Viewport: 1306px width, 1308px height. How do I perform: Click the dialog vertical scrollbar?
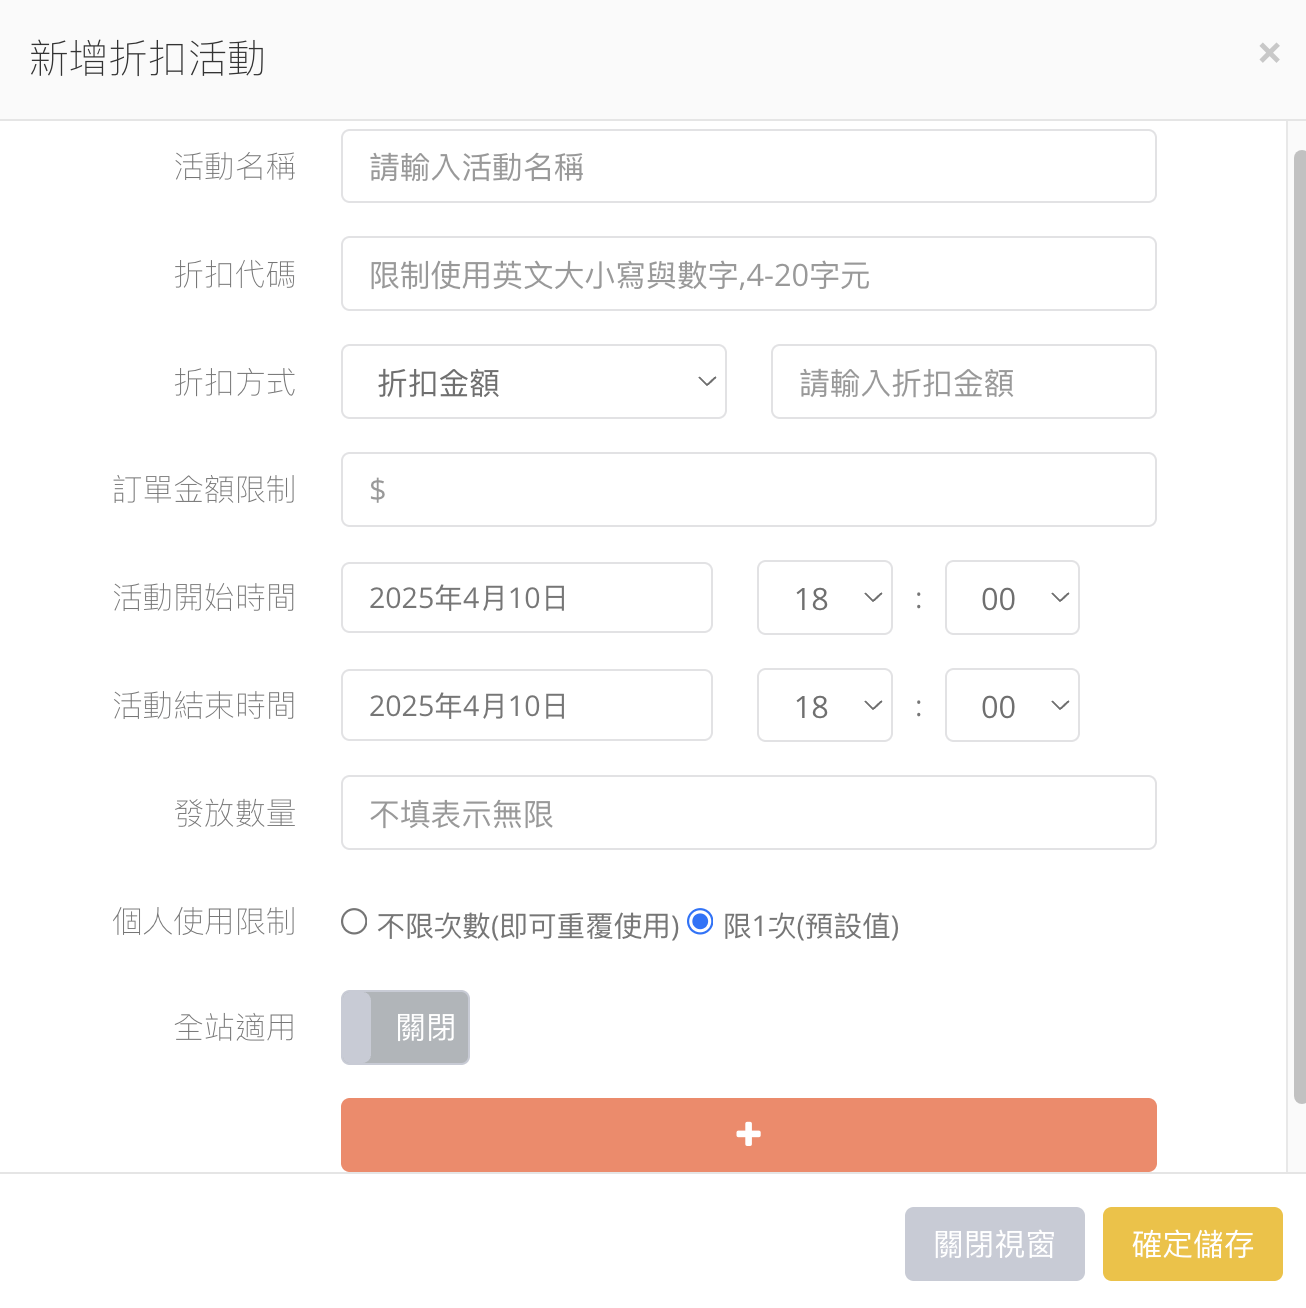point(1299,627)
